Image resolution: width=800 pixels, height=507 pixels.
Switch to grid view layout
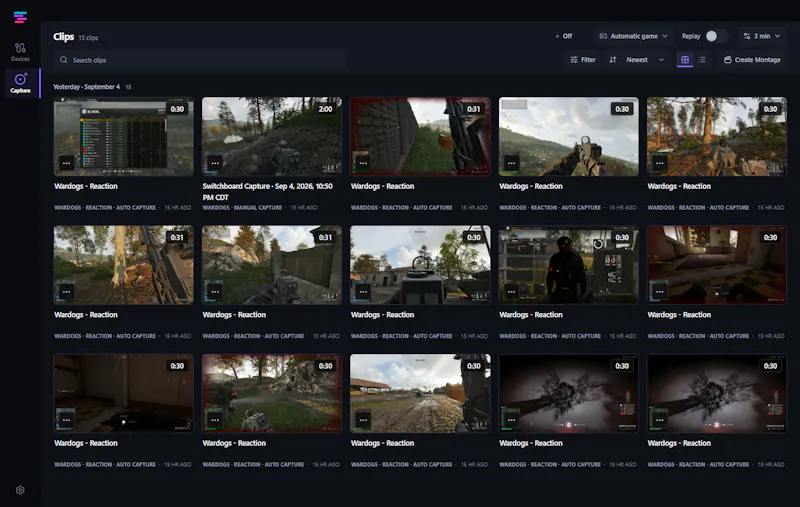[x=685, y=60]
